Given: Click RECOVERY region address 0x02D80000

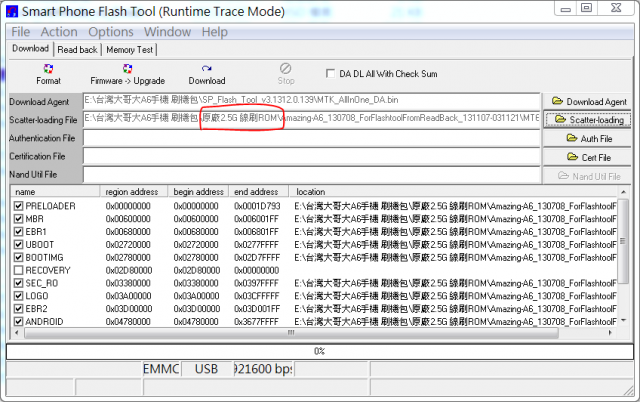Looking at the screenshot, I should tap(129, 270).
